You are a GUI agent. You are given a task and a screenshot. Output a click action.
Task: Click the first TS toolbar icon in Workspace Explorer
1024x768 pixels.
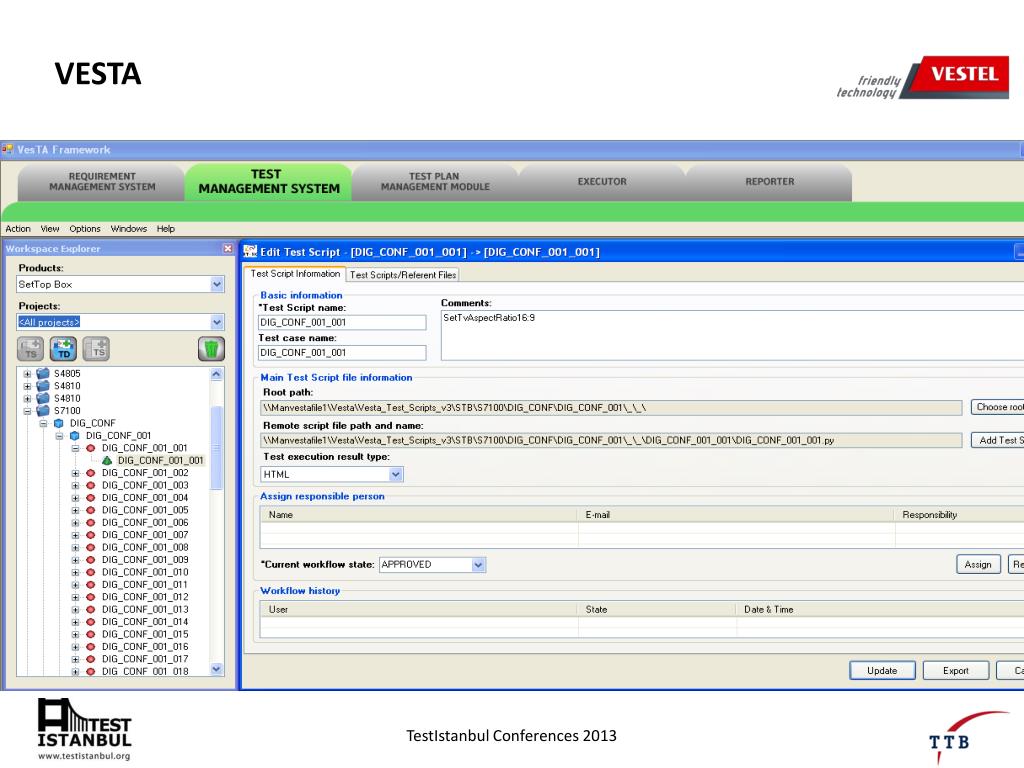pos(30,349)
